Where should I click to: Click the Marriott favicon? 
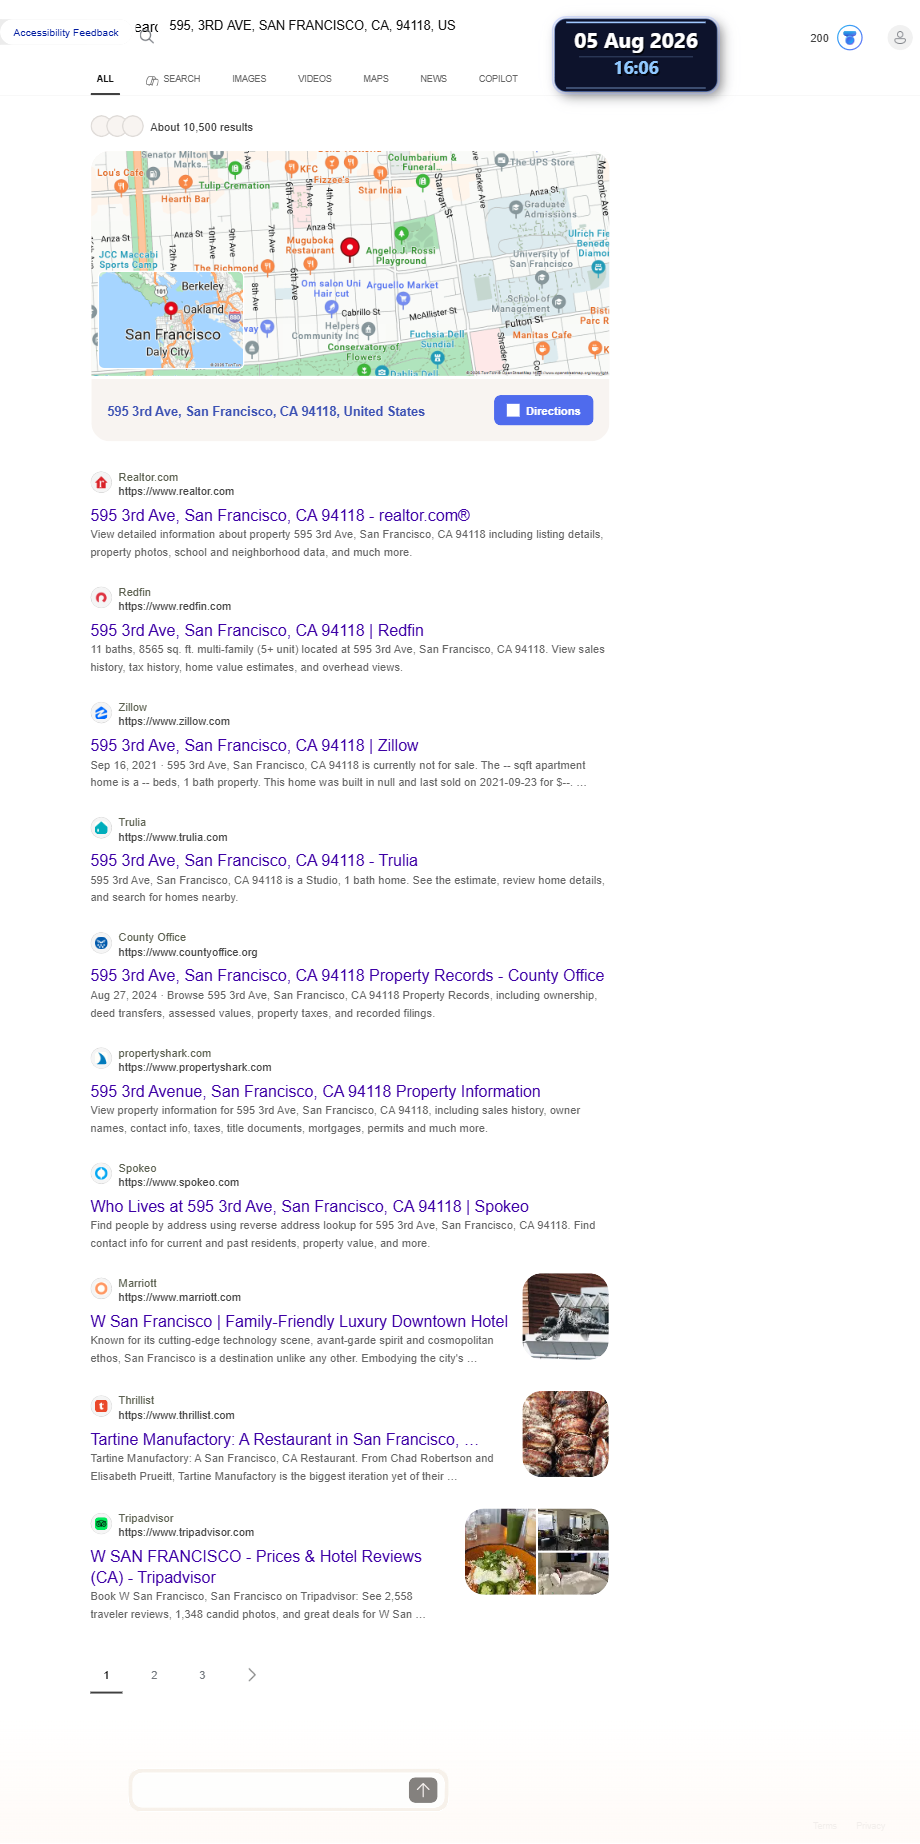pyautogui.click(x=101, y=1290)
